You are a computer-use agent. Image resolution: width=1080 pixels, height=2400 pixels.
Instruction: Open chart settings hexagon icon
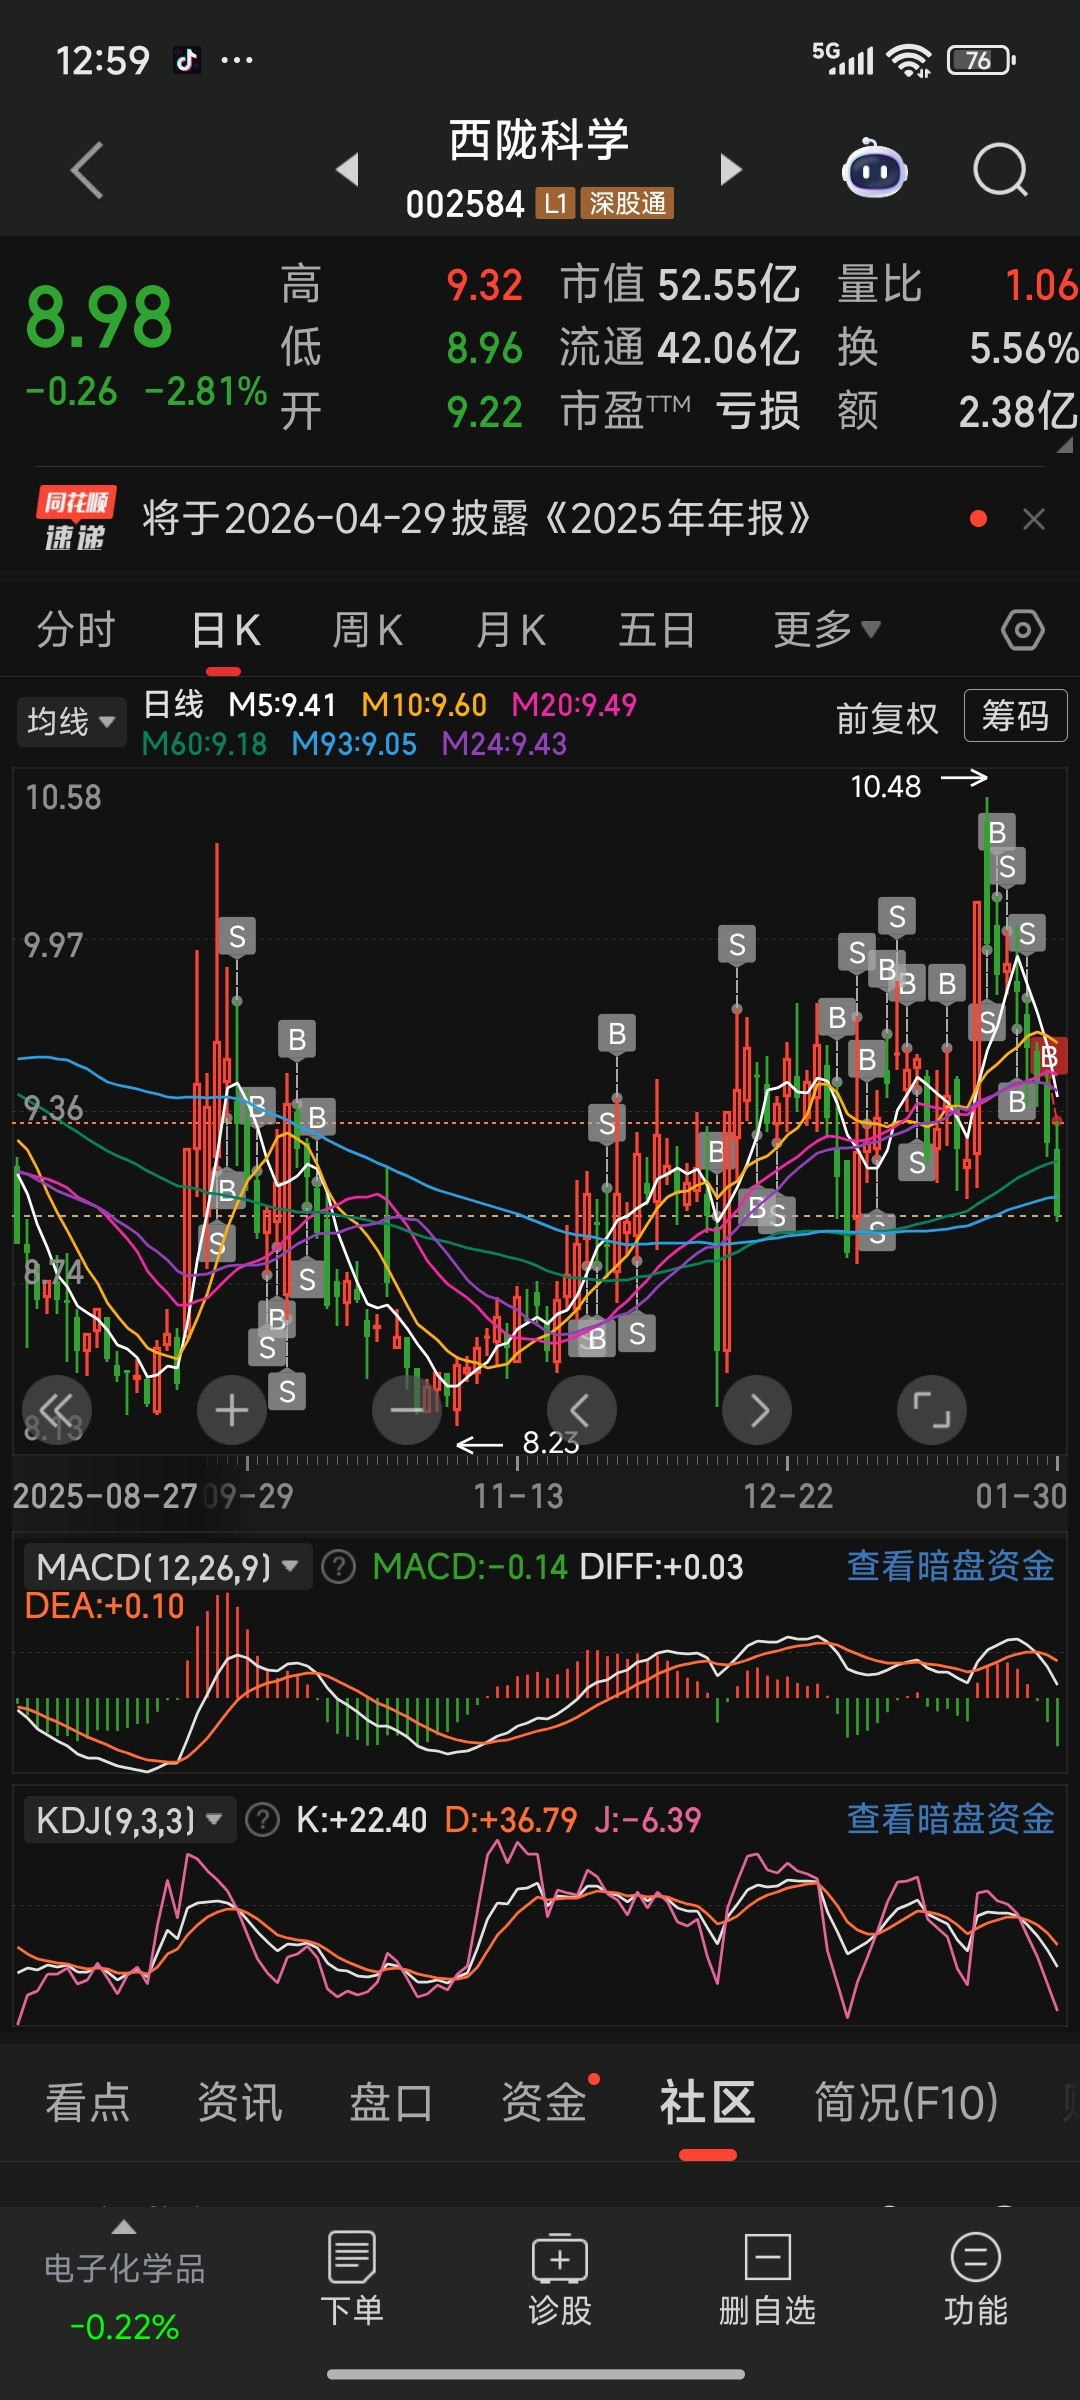(x=1022, y=630)
